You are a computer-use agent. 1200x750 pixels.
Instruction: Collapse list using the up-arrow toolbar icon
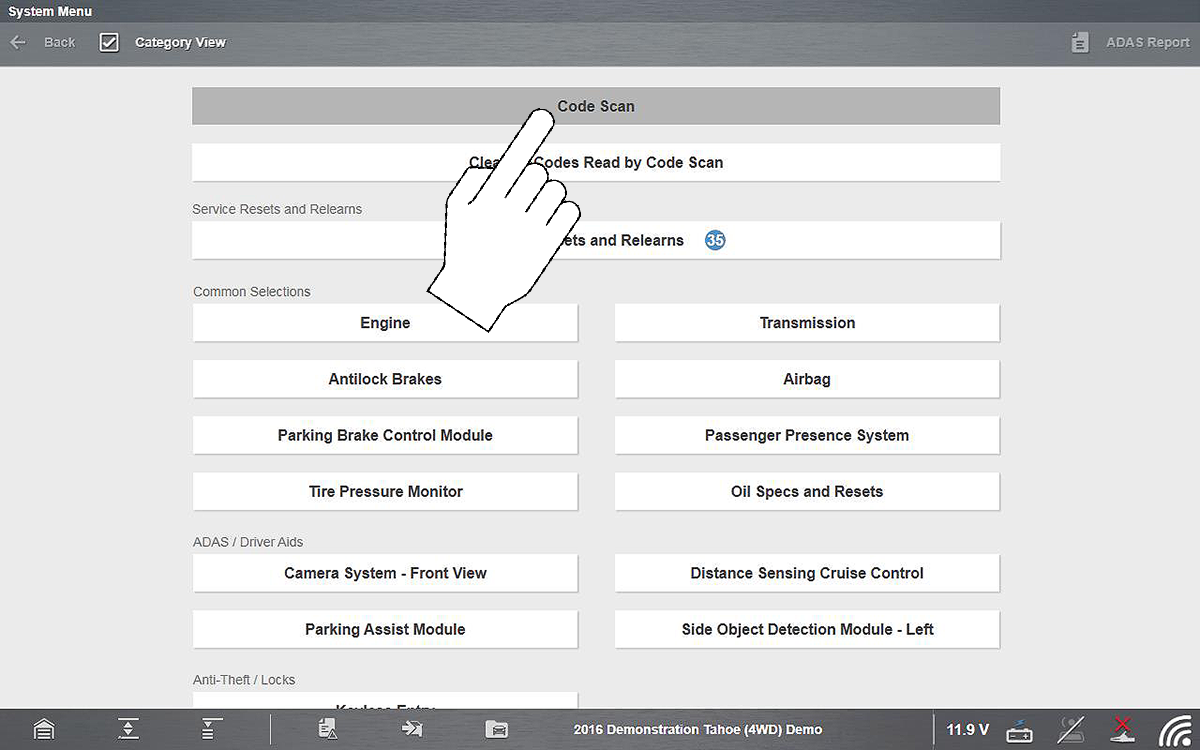pyautogui.click(x=128, y=729)
